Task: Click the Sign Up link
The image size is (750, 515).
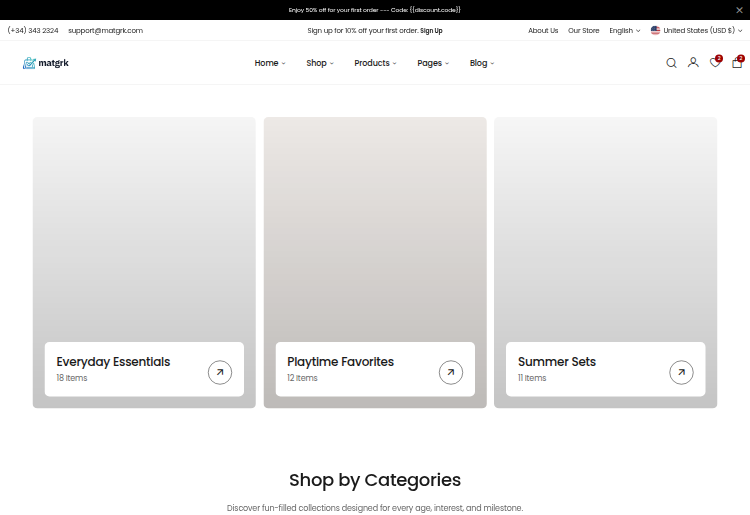Action: click(x=431, y=31)
